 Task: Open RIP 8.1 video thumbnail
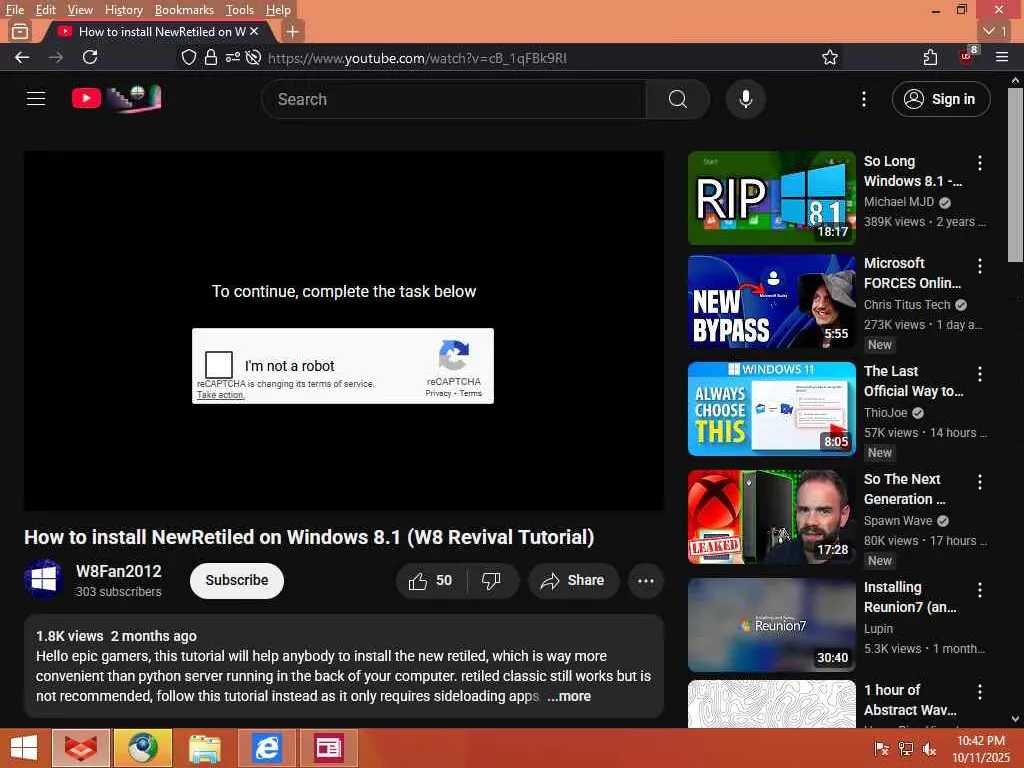pos(771,198)
